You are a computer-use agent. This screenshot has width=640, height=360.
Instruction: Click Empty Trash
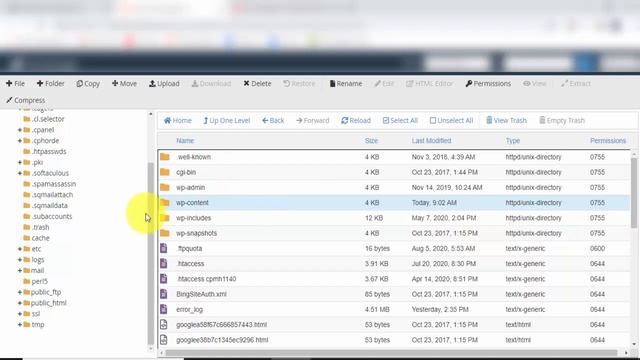tap(562, 120)
